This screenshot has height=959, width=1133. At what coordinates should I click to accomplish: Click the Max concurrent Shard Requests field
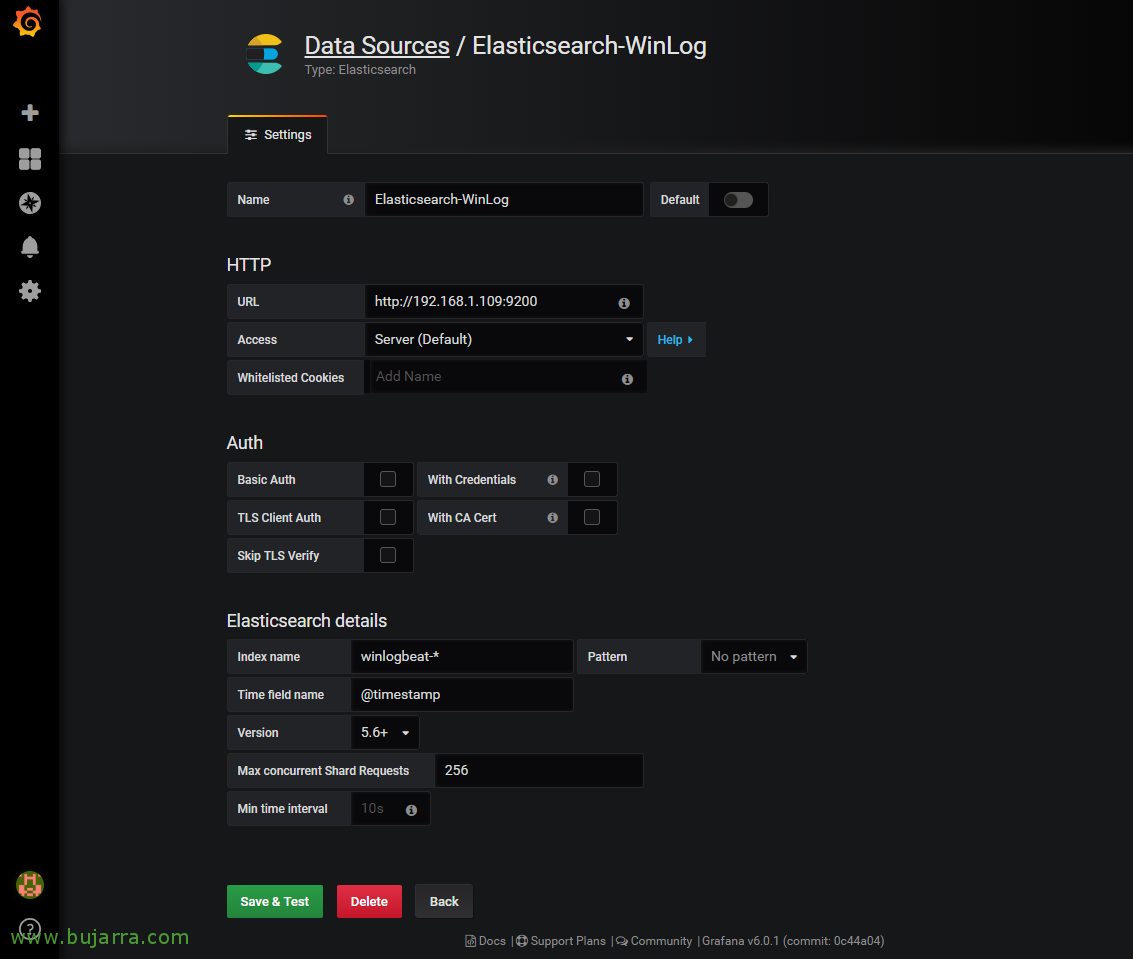pyautogui.click(x=539, y=770)
